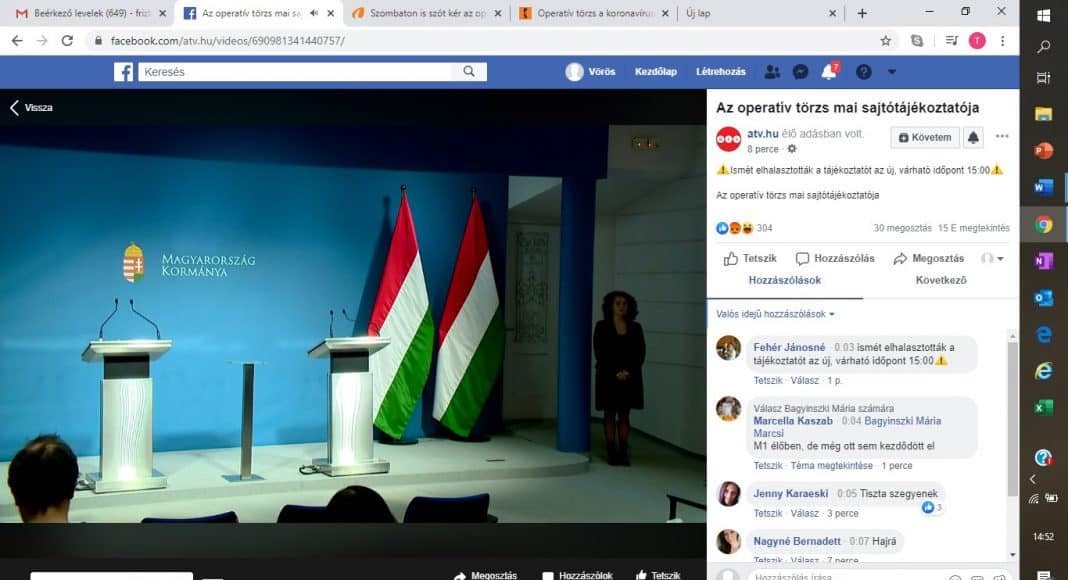This screenshot has width=1068, height=580.
Task: Click the Chrome address bar URL
Action: point(227,41)
